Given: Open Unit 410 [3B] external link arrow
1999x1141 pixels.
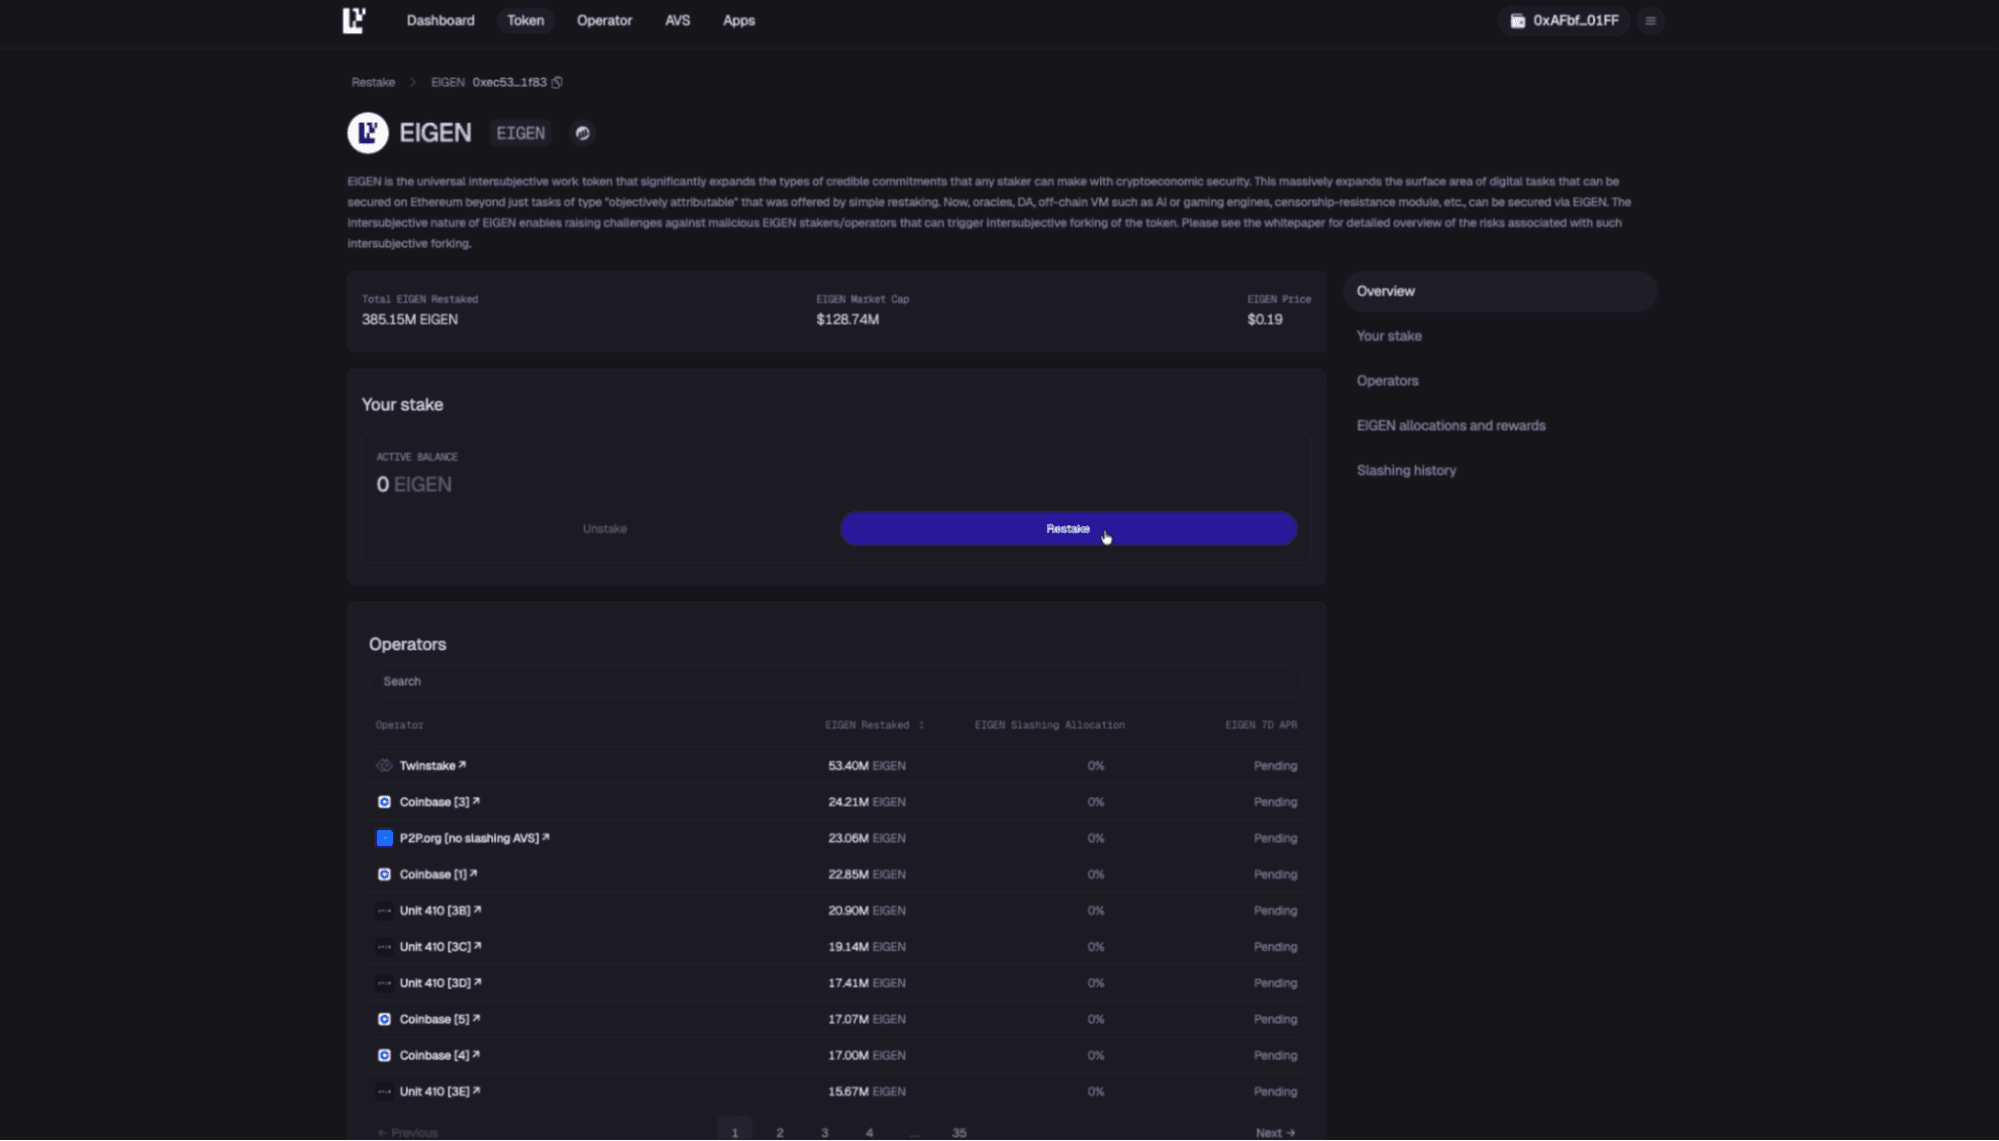Looking at the screenshot, I should click(x=478, y=910).
